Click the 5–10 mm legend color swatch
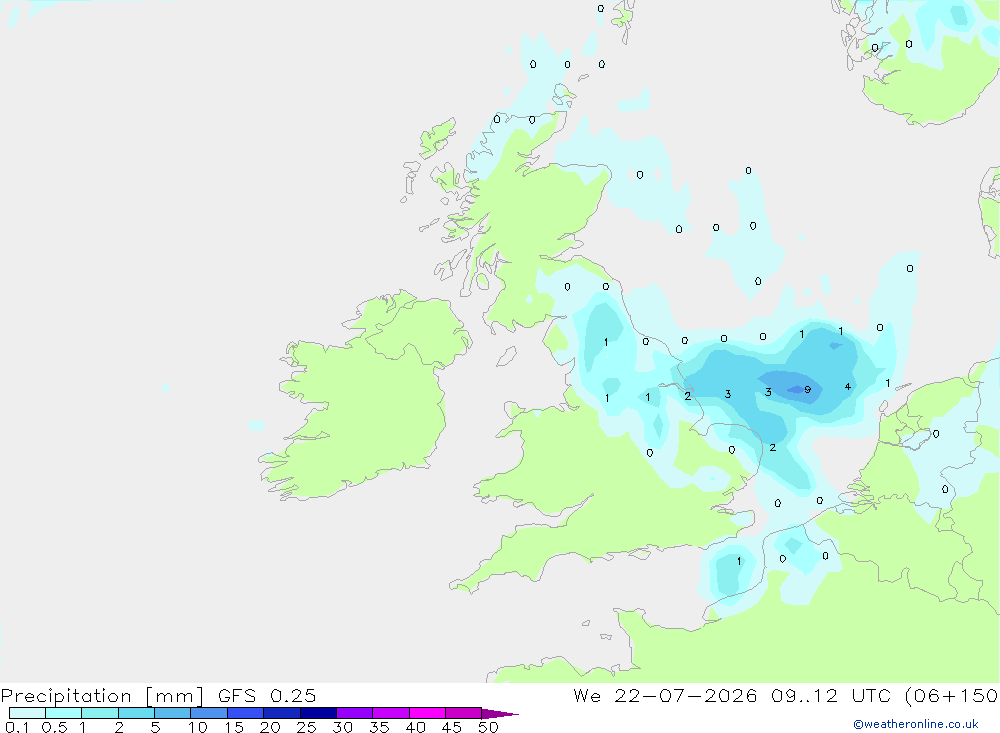Image resolution: width=1000 pixels, height=733 pixels. [x=173, y=713]
